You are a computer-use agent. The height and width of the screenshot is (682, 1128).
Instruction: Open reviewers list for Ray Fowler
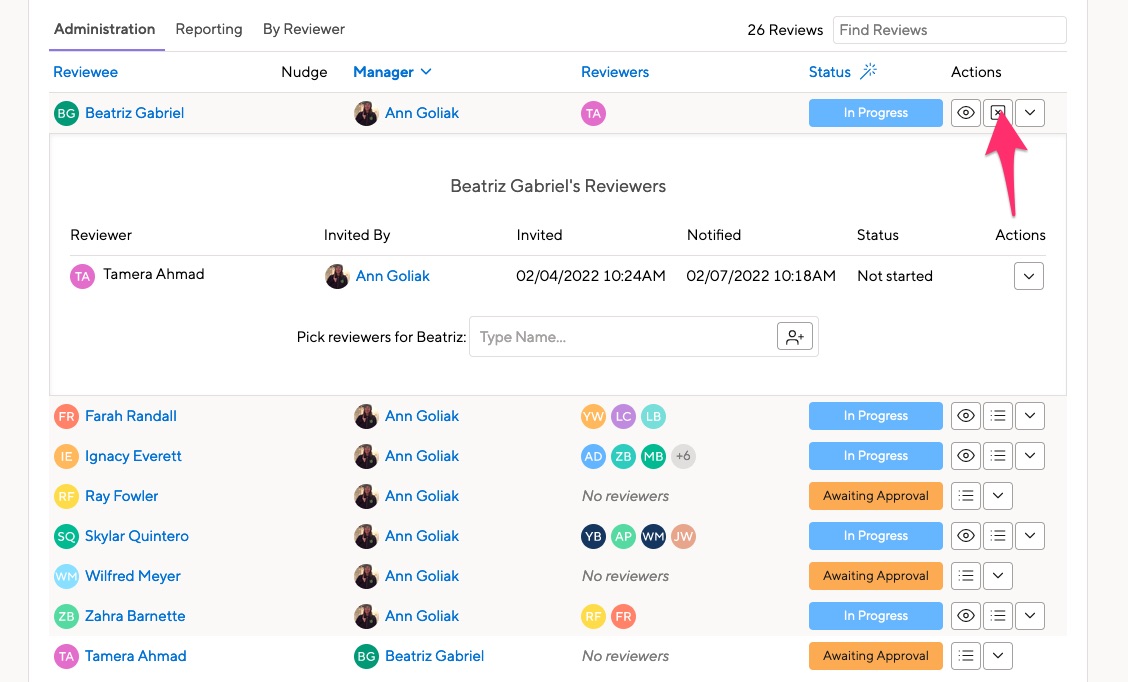point(965,496)
